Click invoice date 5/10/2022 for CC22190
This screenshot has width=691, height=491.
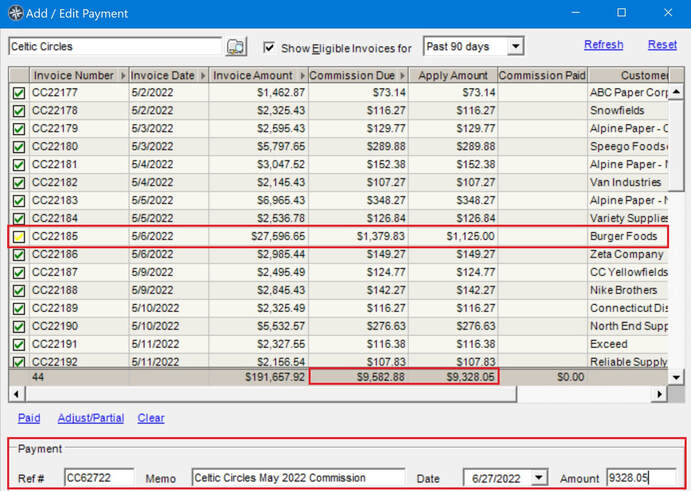[x=169, y=326]
